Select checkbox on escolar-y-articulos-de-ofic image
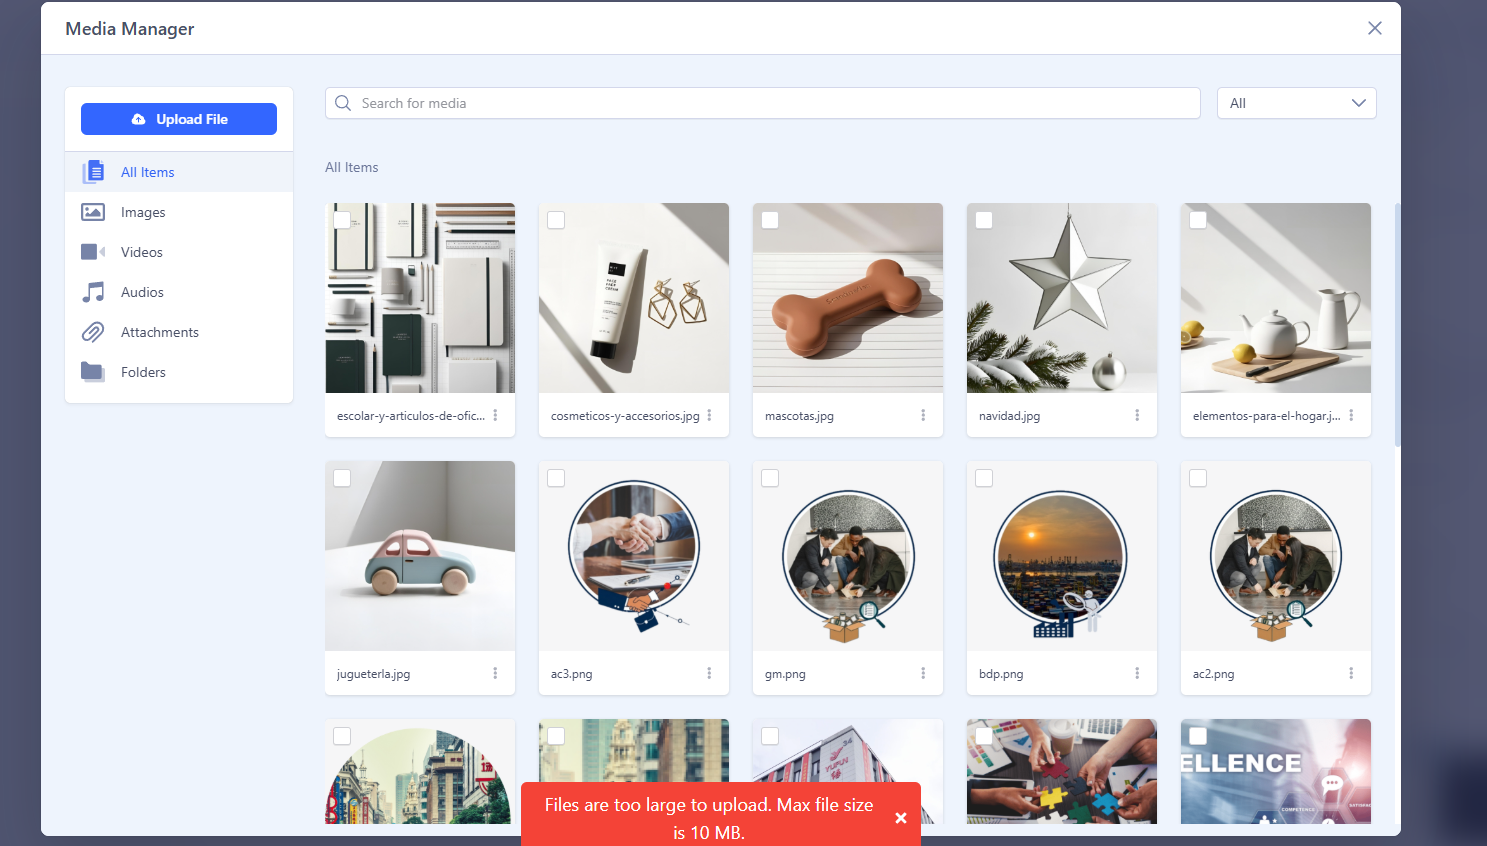 (x=342, y=220)
